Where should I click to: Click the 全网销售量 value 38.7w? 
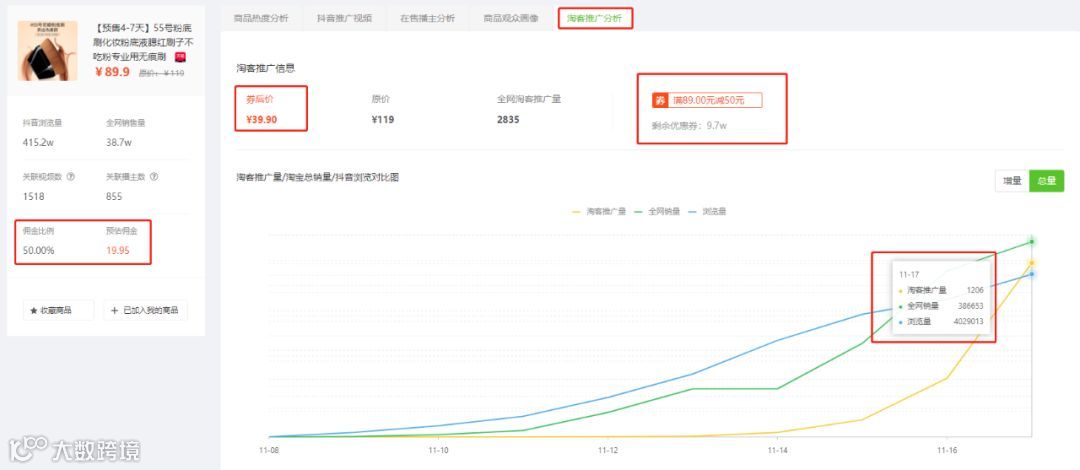coord(118,143)
